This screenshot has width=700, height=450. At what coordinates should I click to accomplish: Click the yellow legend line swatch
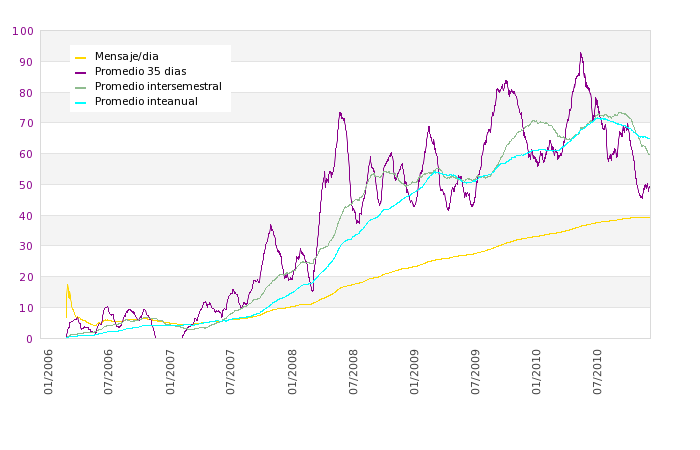click(x=81, y=56)
